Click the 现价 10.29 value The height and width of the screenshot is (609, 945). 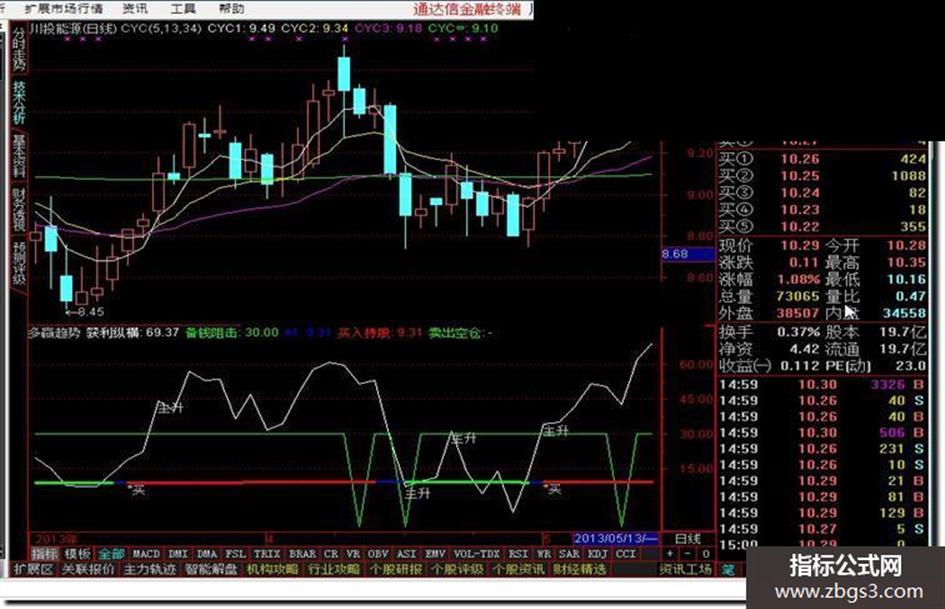tap(800, 245)
